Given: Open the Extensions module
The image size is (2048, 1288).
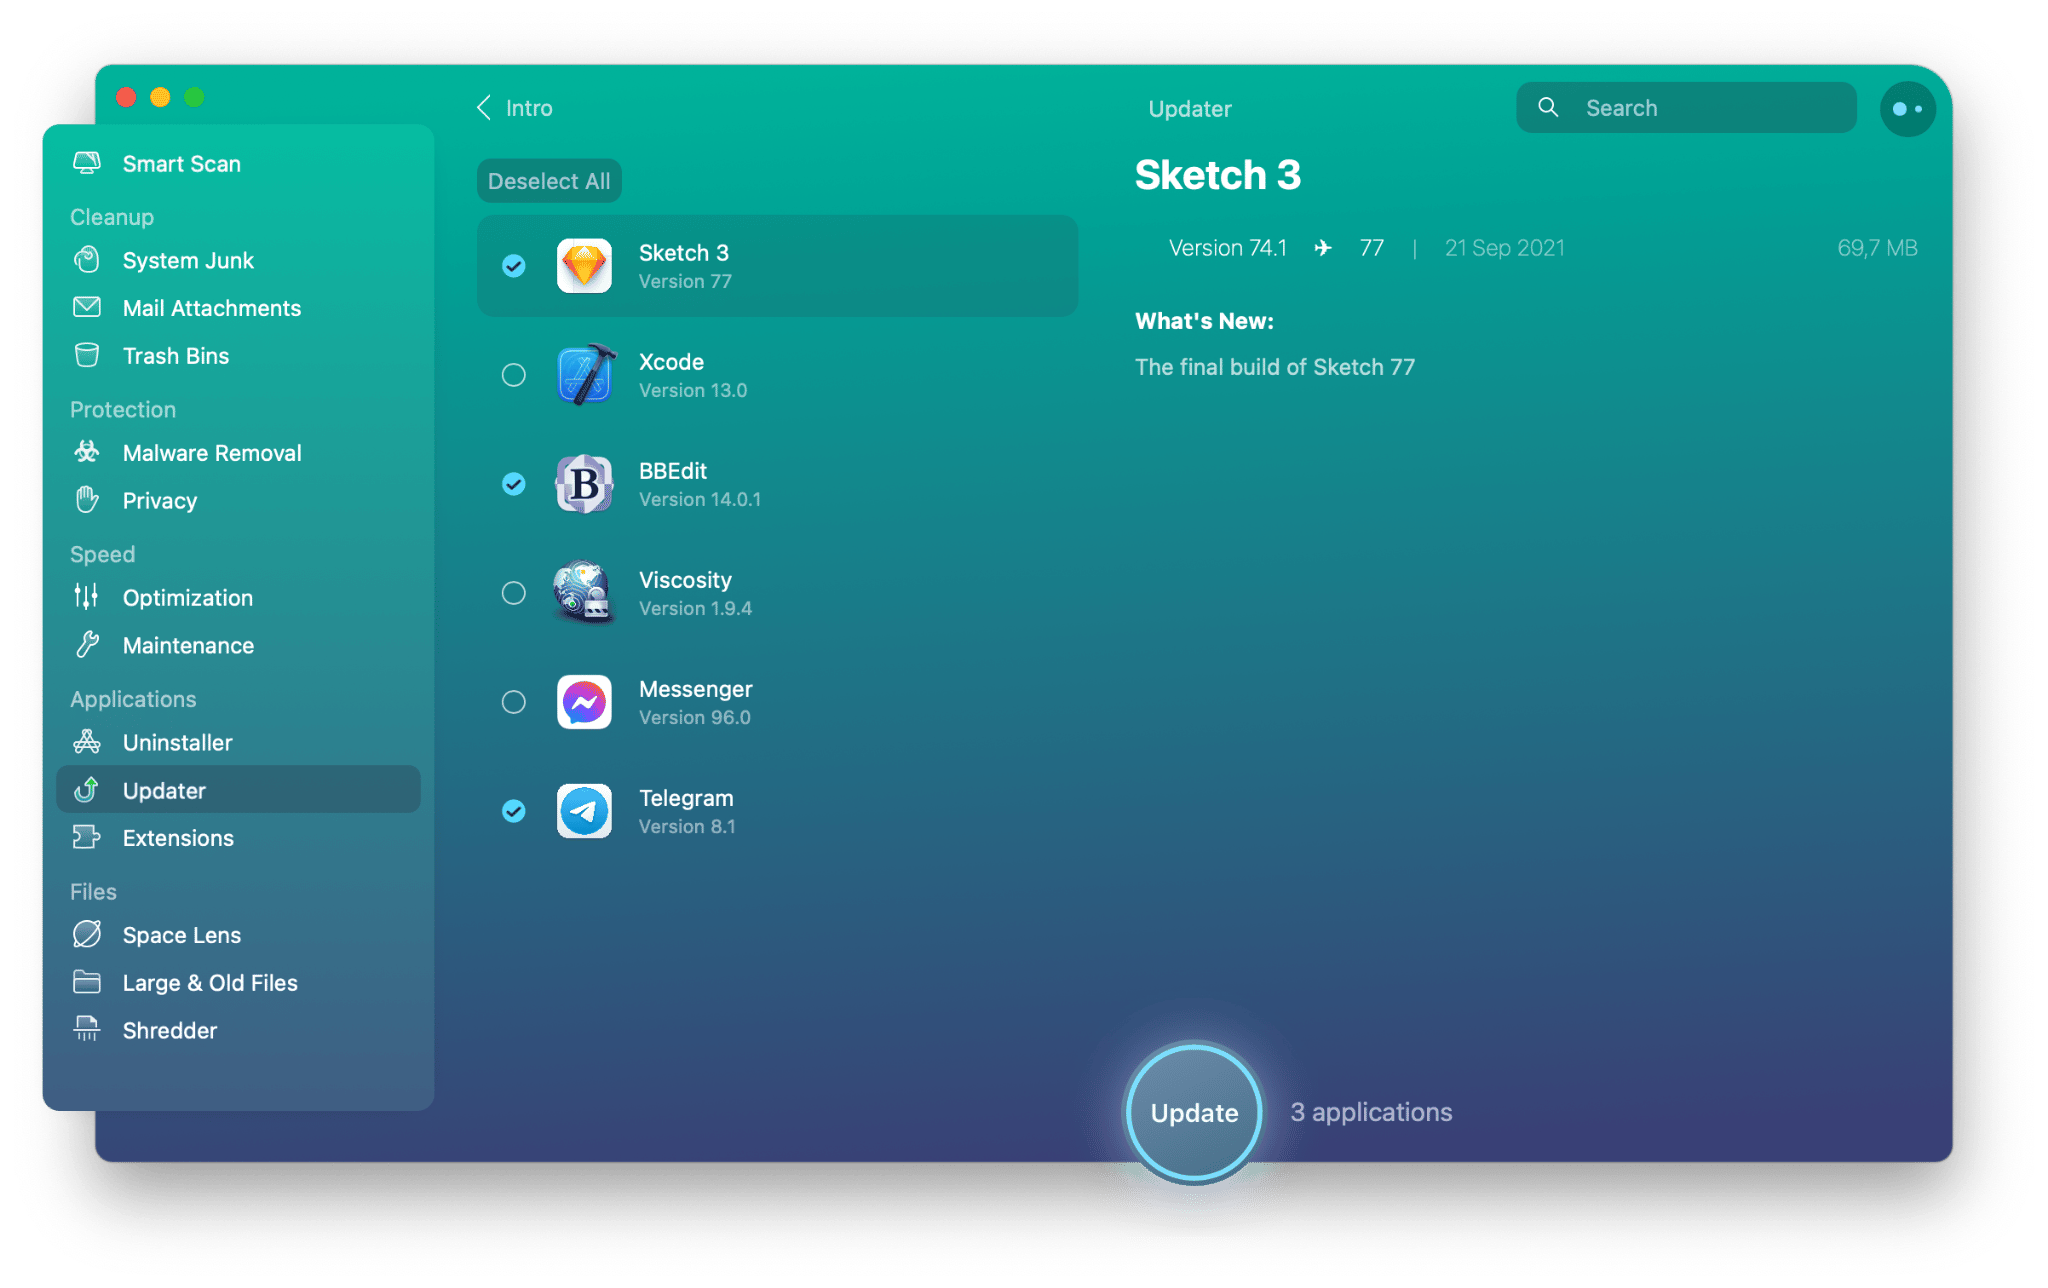Looking at the screenshot, I should coord(239,838).
